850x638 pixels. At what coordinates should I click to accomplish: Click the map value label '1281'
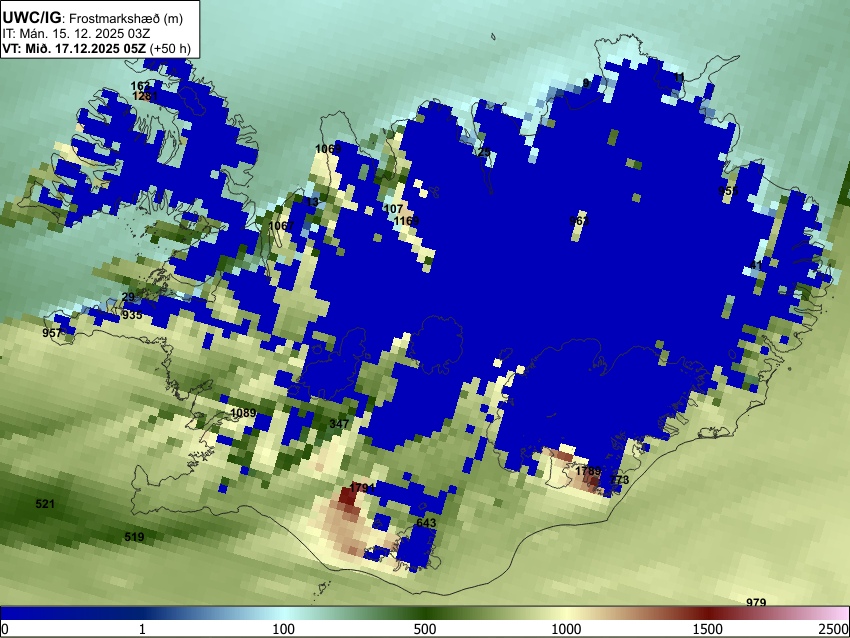(145, 96)
